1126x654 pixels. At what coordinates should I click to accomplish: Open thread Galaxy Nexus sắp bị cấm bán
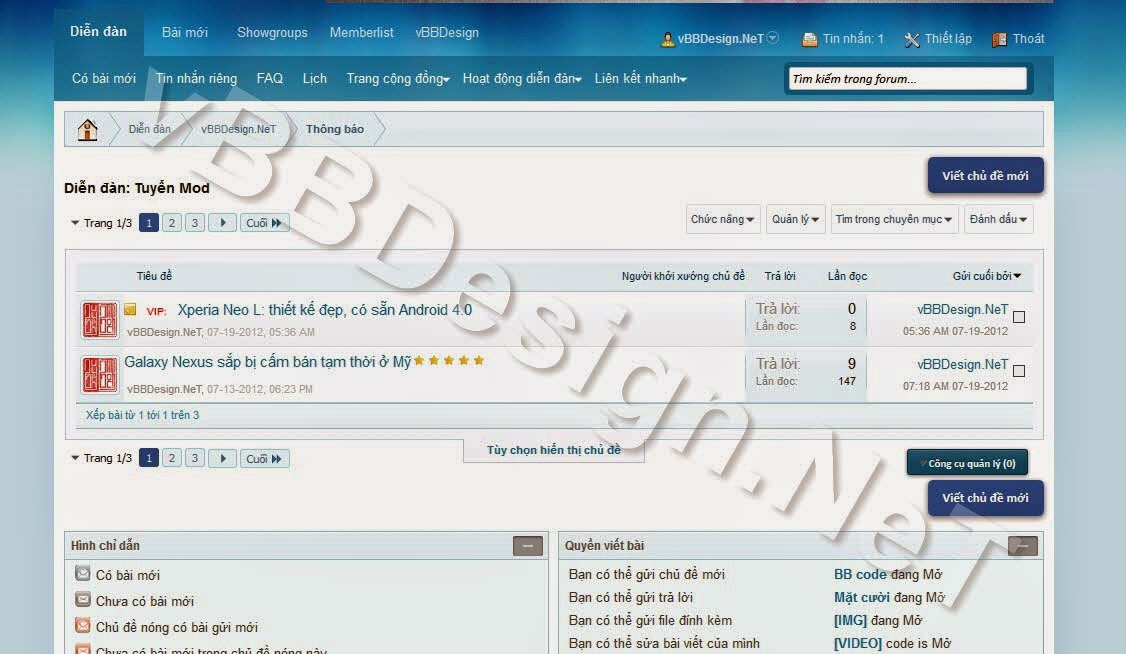coord(268,362)
